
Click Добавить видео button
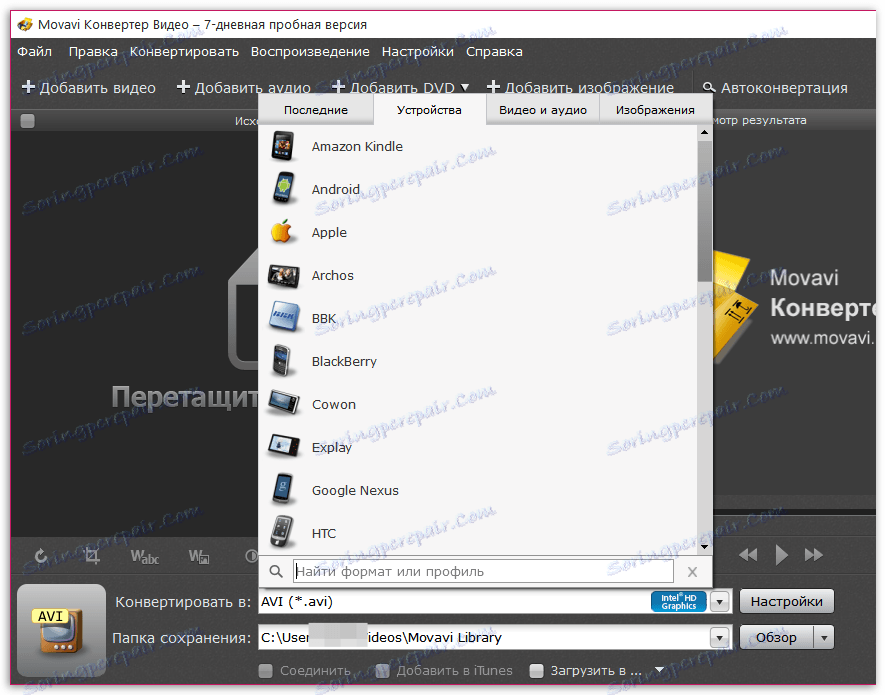click(x=89, y=88)
